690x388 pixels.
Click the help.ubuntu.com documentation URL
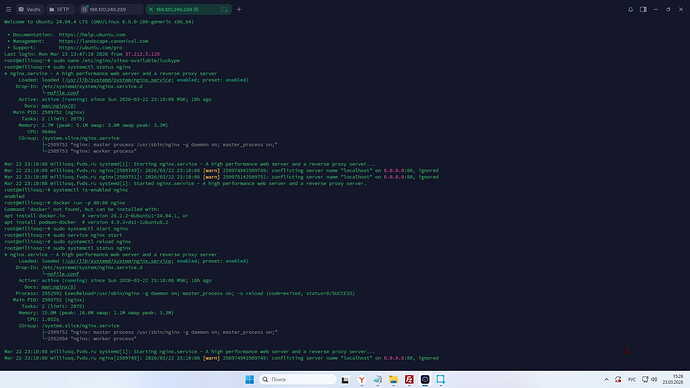[x=92, y=35]
